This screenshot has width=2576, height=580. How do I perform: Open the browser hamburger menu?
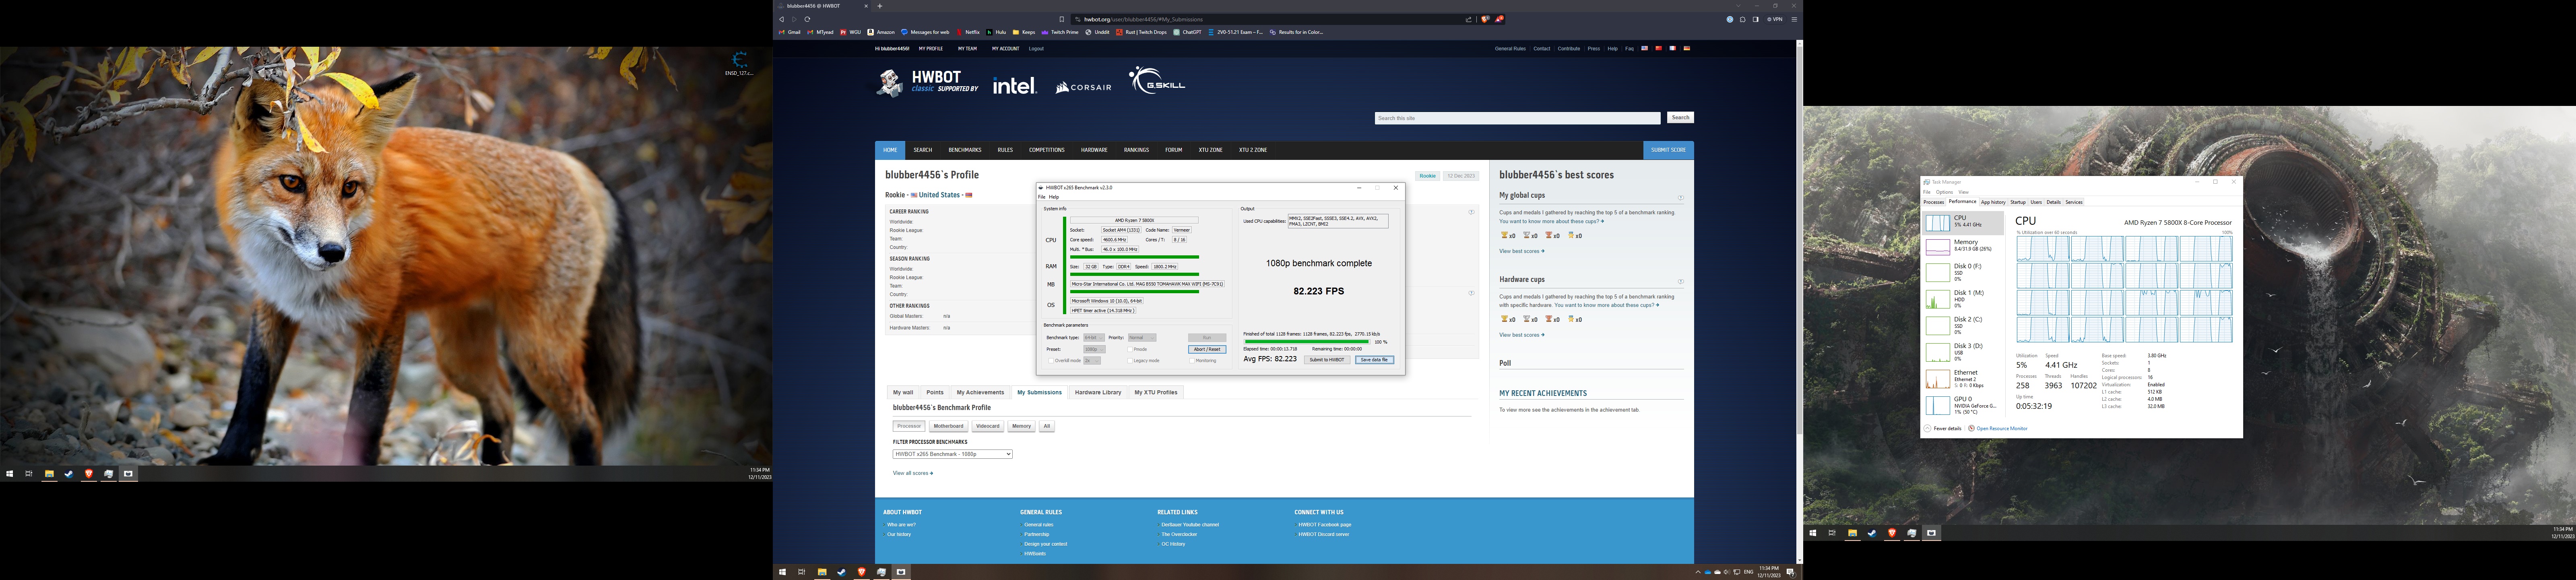[1794, 19]
